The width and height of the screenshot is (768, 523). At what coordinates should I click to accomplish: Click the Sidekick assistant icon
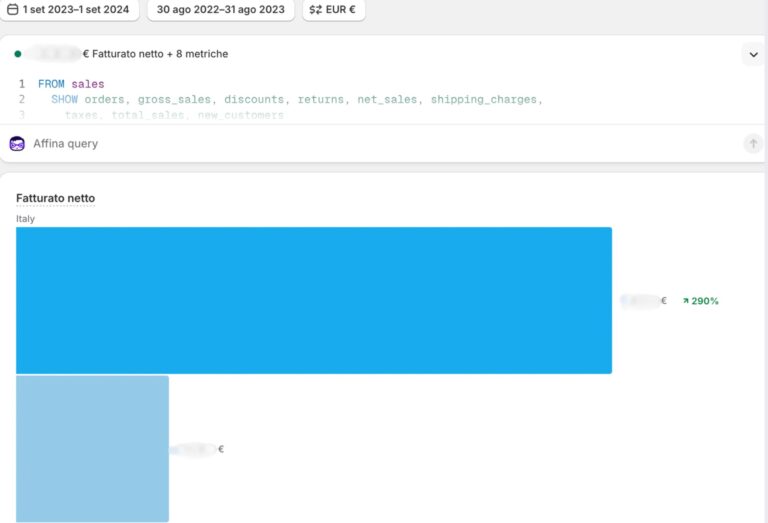pyautogui.click(x=17, y=144)
